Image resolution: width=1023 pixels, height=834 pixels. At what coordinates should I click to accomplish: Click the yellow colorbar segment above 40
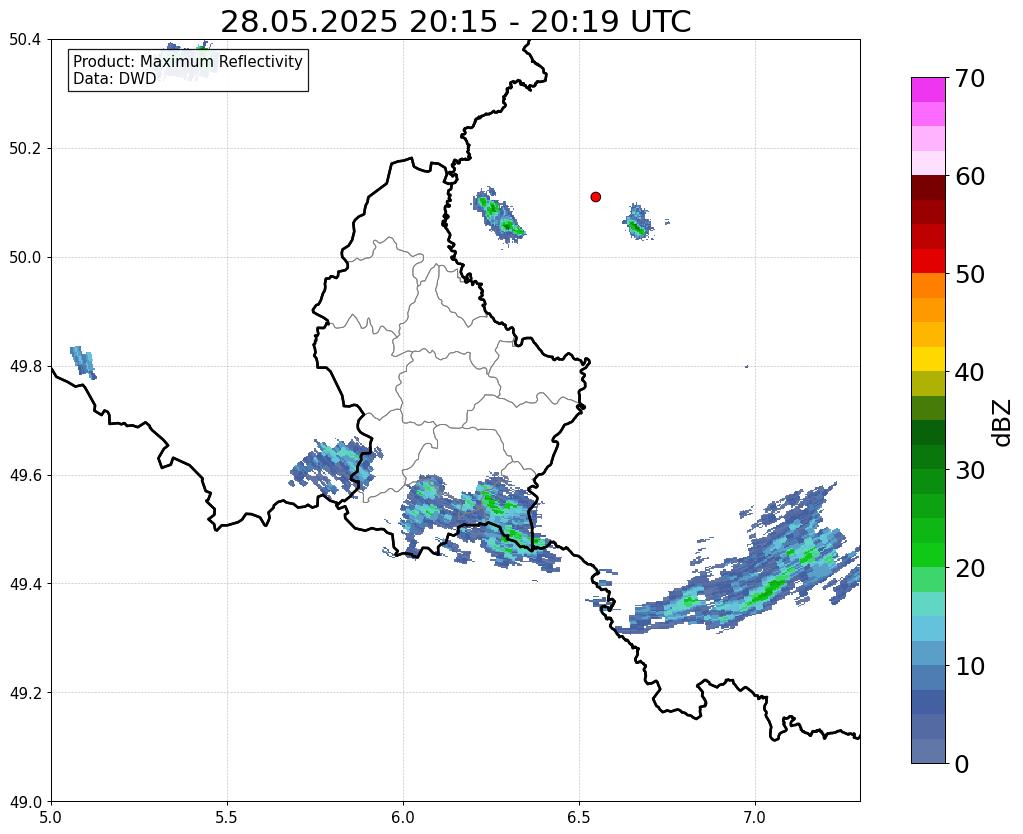click(928, 359)
